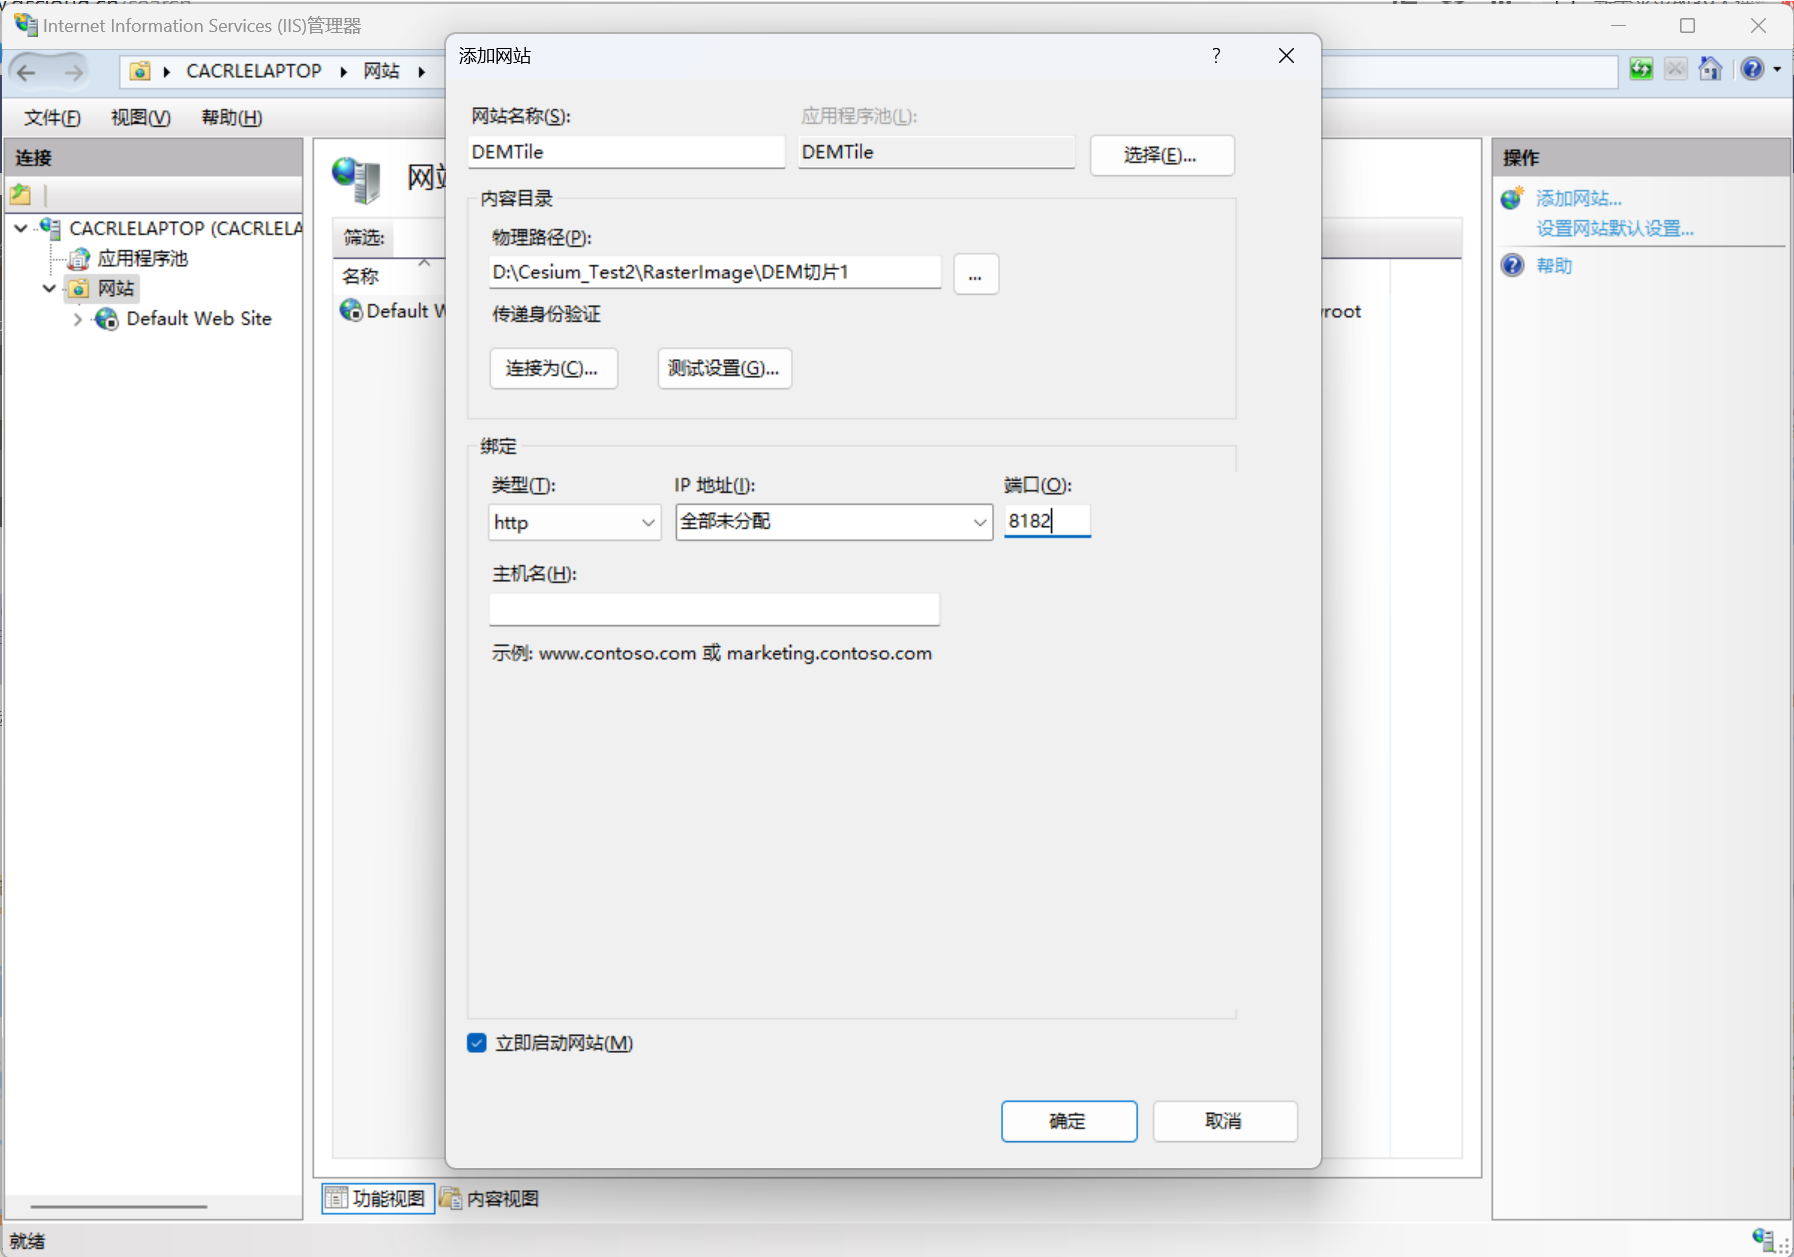Viewport: 1794px width, 1257px height.
Task: Expand the arrow after 网站 in address bar
Action: 422,71
